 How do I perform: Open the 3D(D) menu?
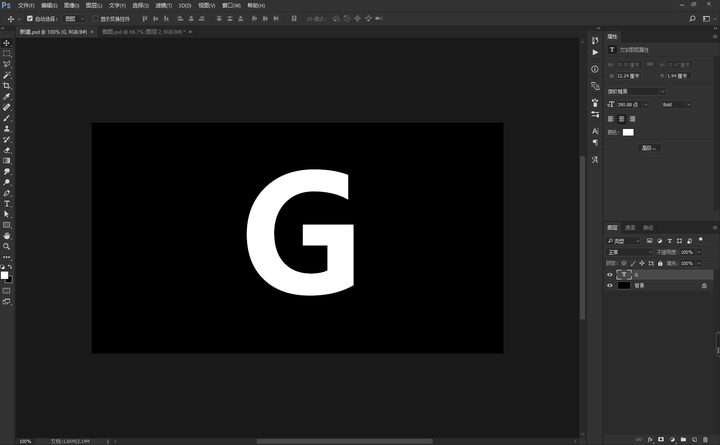pyautogui.click(x=185, y=6)
